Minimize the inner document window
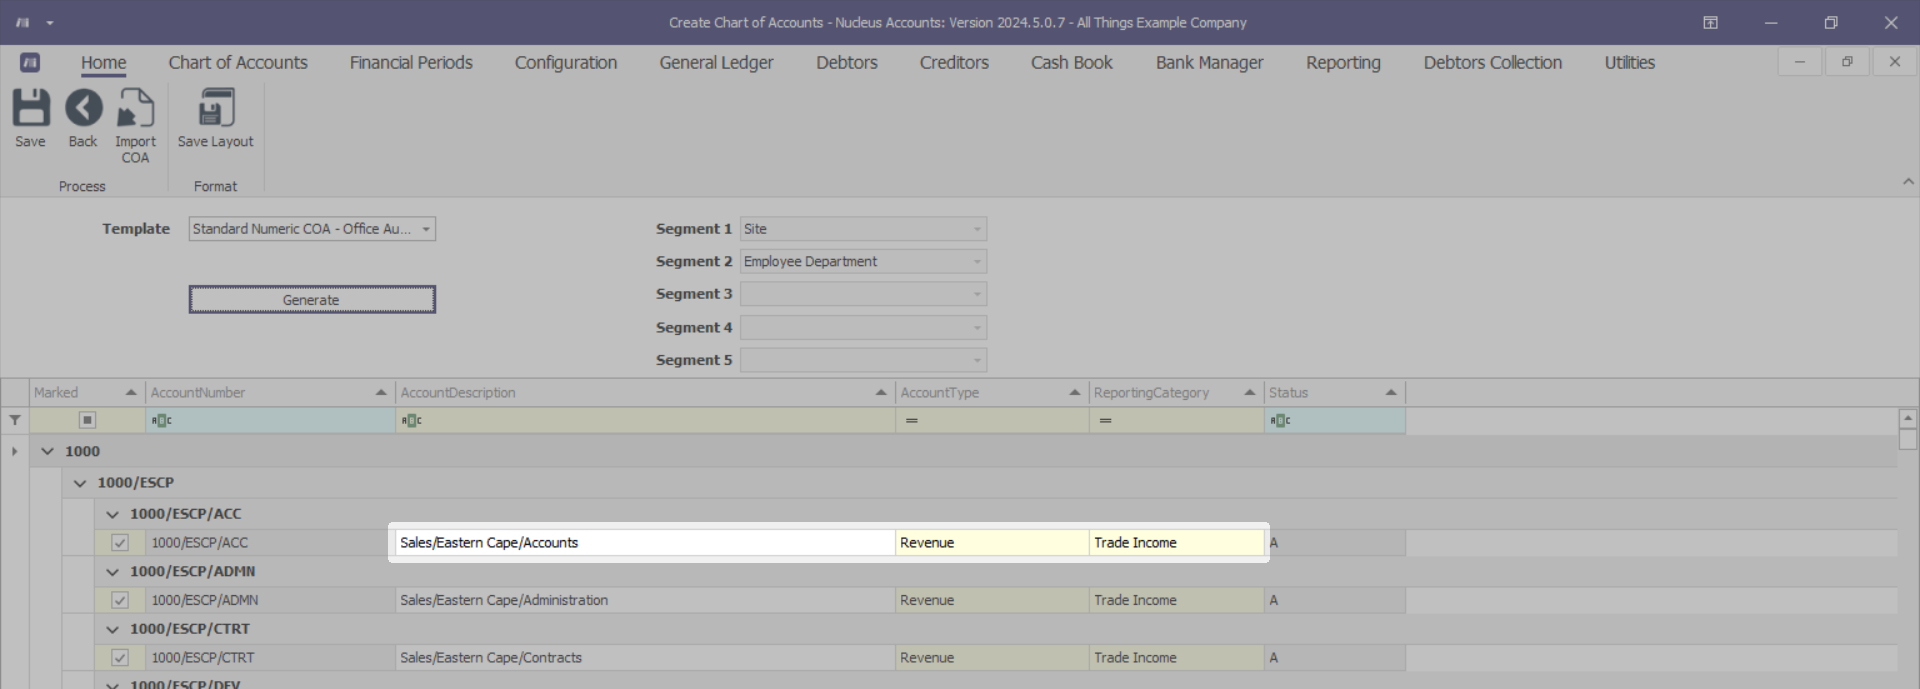The height and width of the screenshot is (689, 1920). [x=1799, y=62]
